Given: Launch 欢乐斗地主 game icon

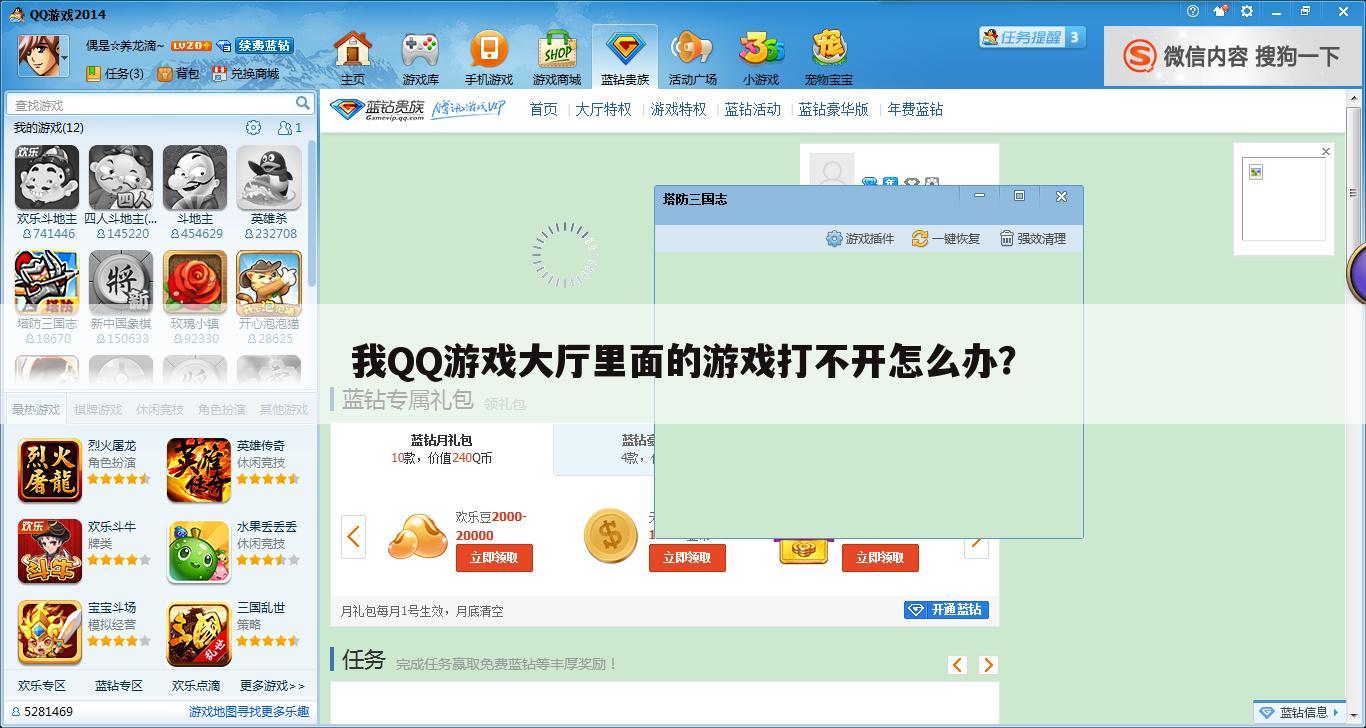Looking at the screenshot, I should pyautogui.click(x=47, y=178).
